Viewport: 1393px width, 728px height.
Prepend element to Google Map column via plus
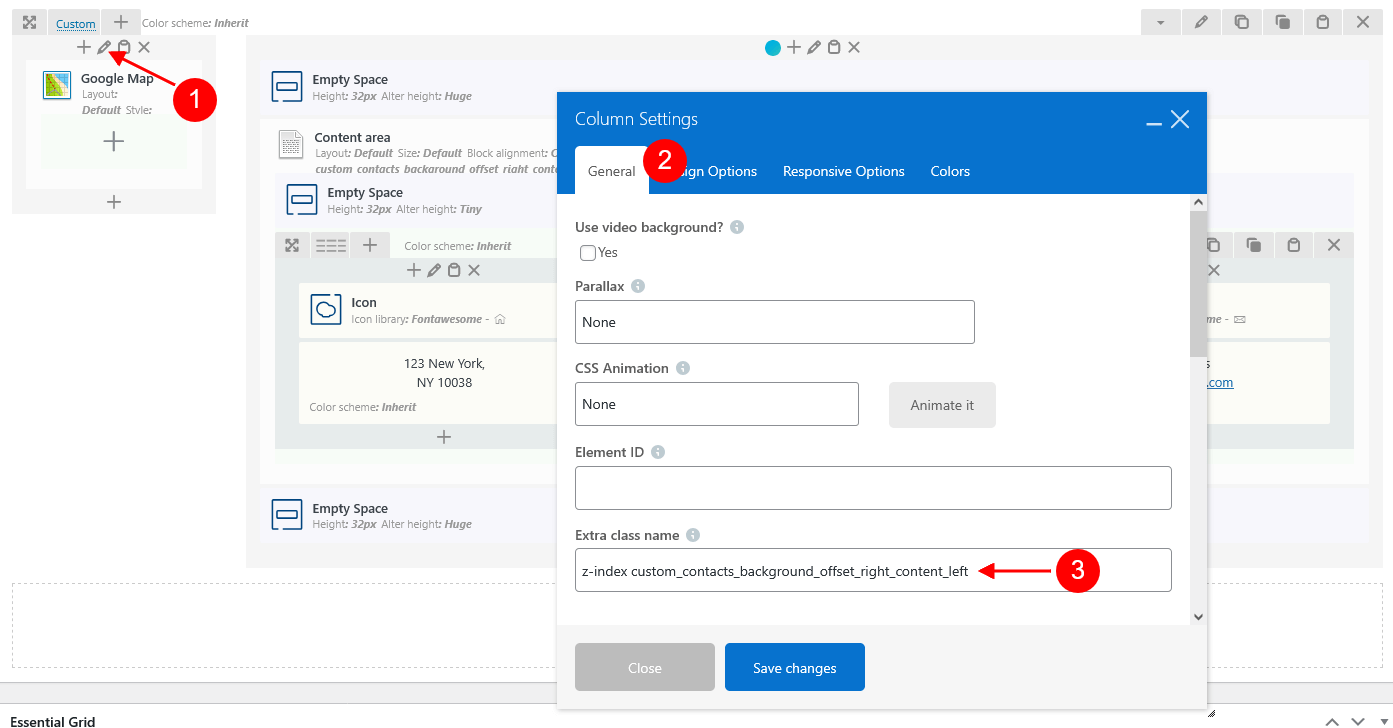pos(83,47)
